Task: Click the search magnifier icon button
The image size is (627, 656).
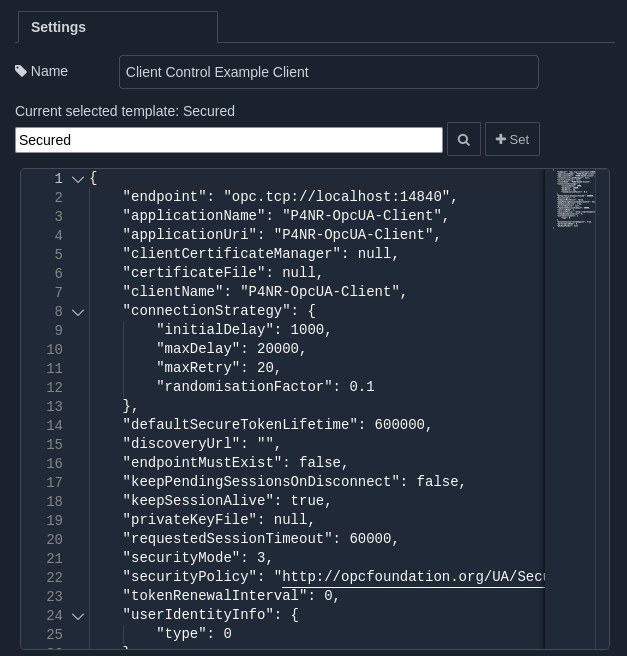Action: (463, 140)
